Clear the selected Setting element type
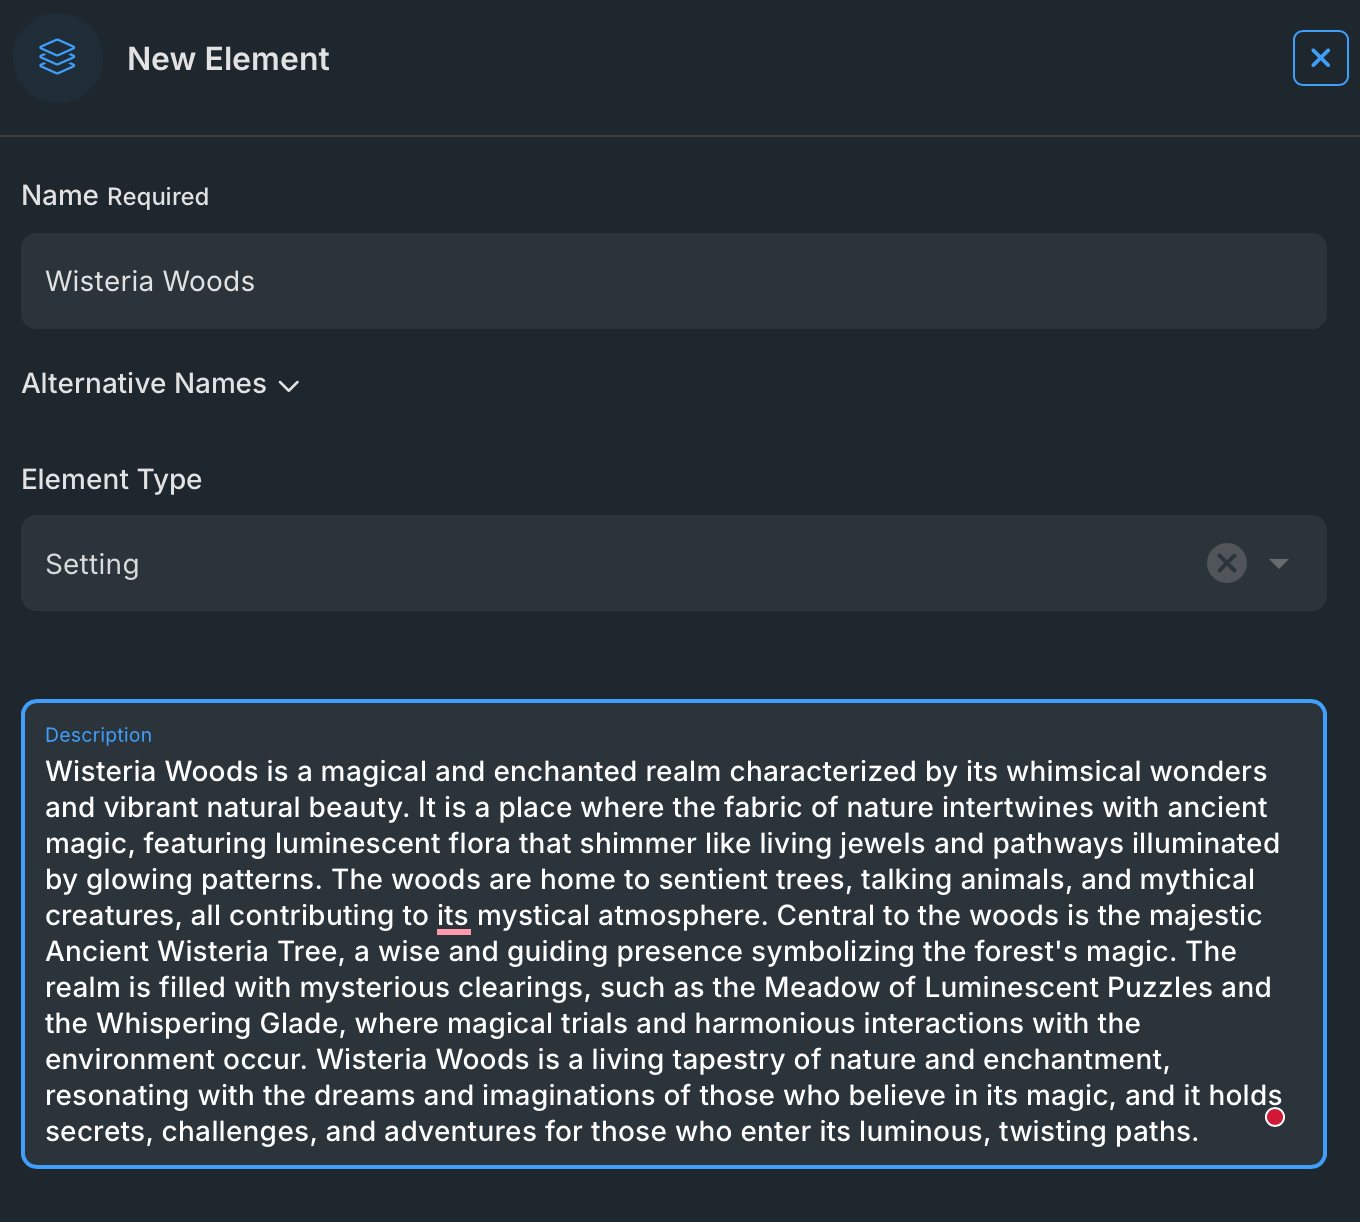This screenshot has height=1222, width=1360. tap(1226, 563)
